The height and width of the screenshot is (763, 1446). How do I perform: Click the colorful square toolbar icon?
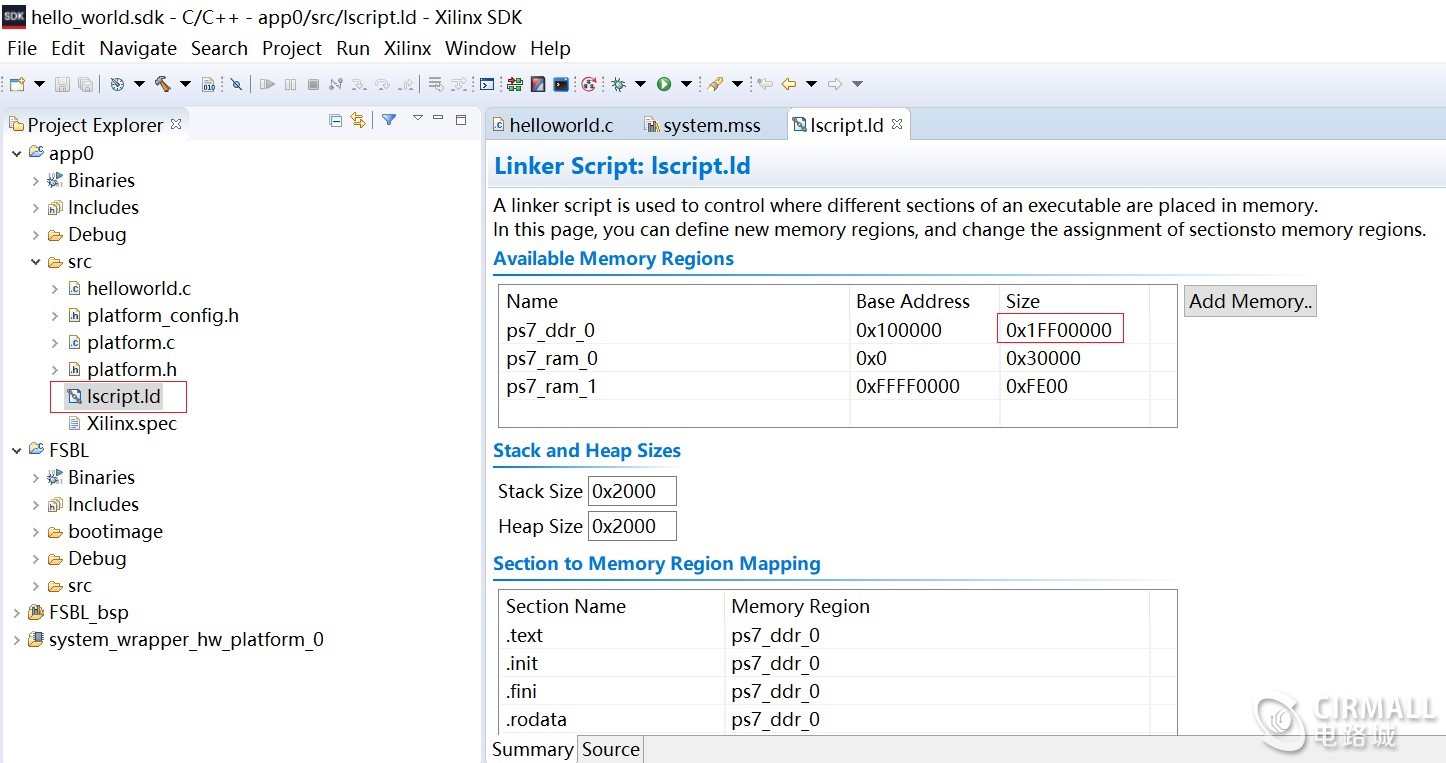click(537, 84)
